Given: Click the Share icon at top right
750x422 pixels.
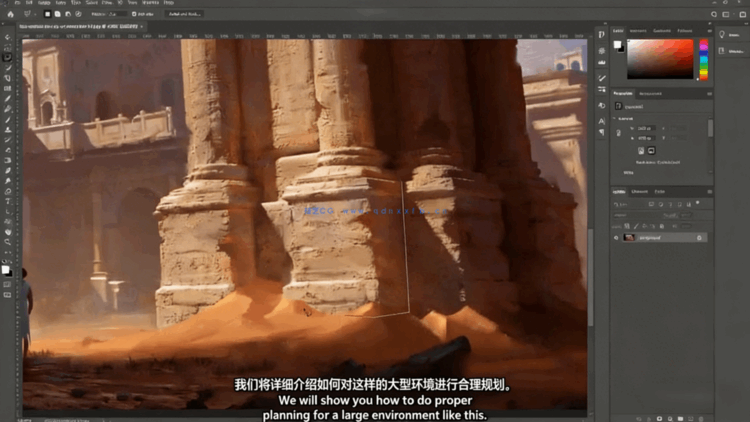Looking at the screenshot, I should pyautogui.click(x=742, y=14).
